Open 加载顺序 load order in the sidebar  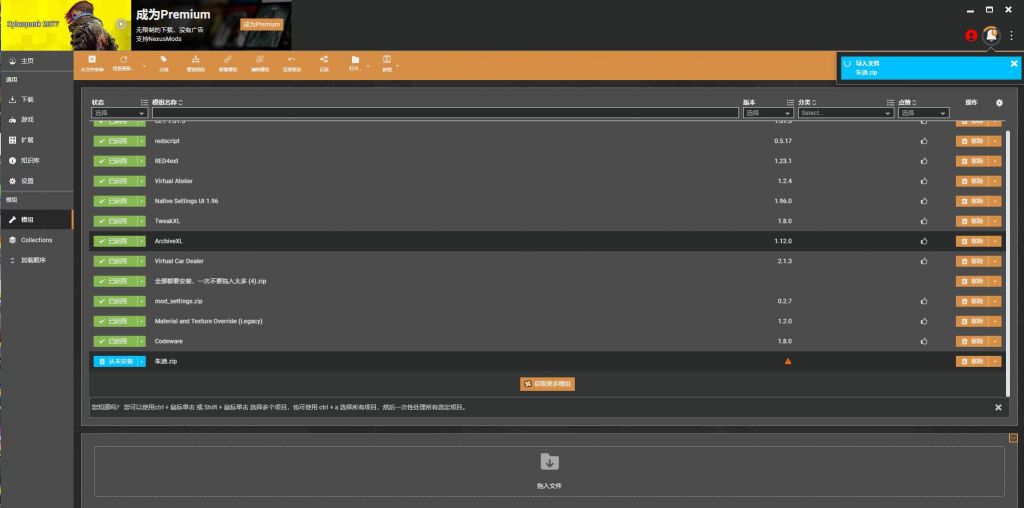pyautogui.click(x=37, y=260)
